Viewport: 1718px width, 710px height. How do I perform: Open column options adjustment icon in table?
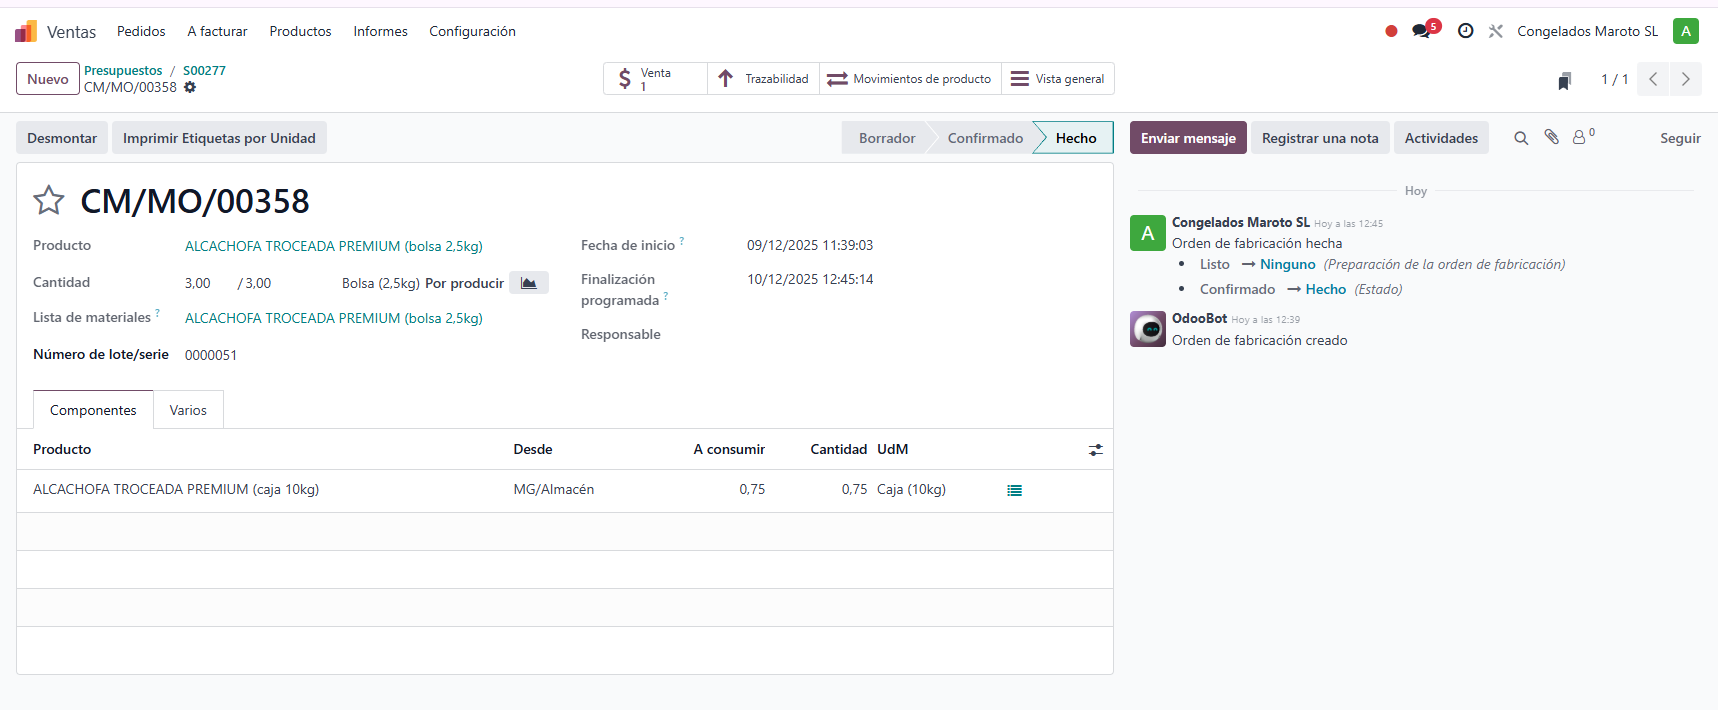[x=1095, y=450]
